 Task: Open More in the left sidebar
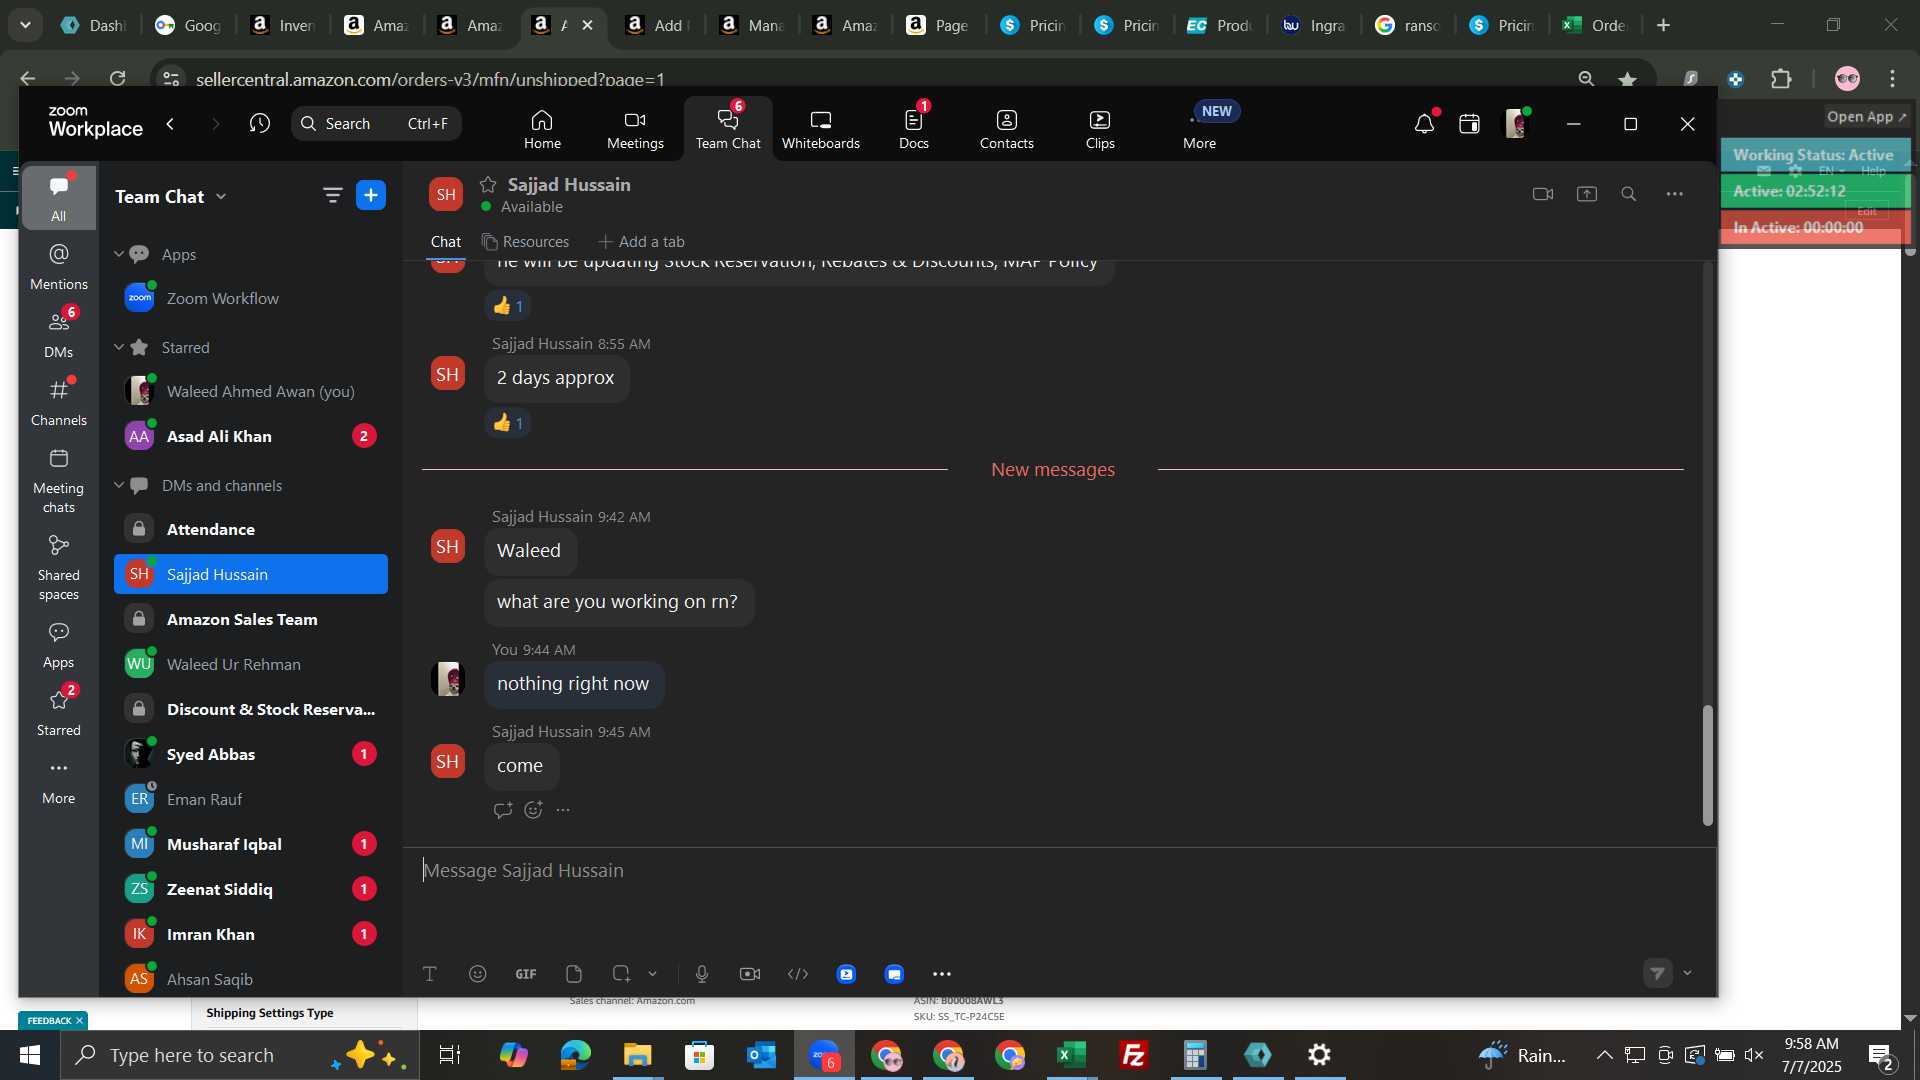pyautogui.click(x=59, y=781)
